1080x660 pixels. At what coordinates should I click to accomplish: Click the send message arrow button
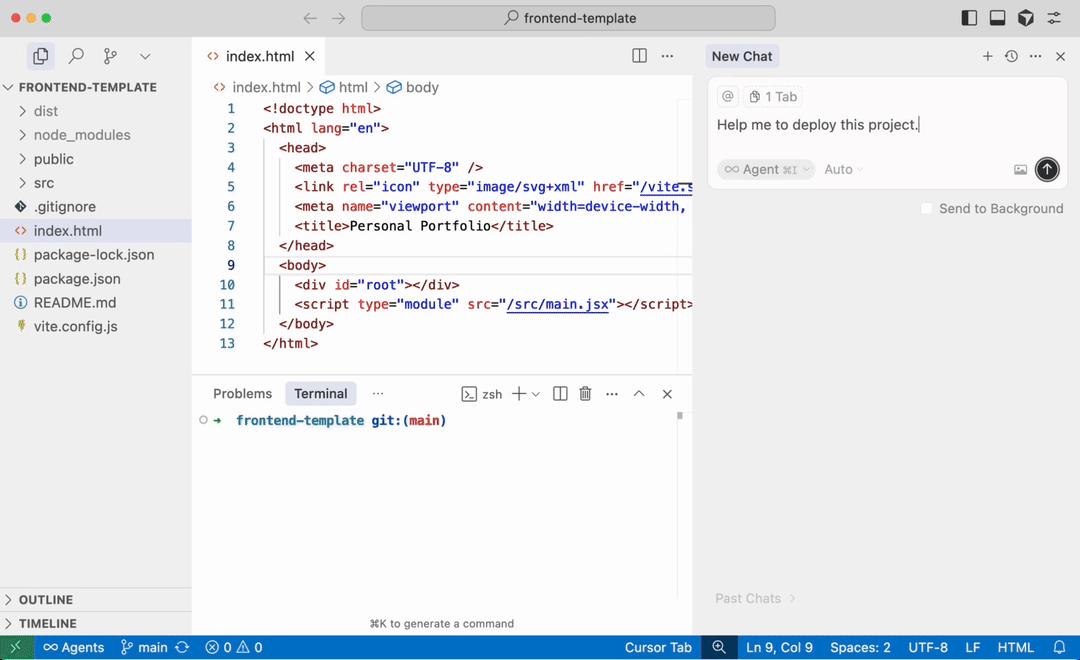click(x=1047, y=169)
